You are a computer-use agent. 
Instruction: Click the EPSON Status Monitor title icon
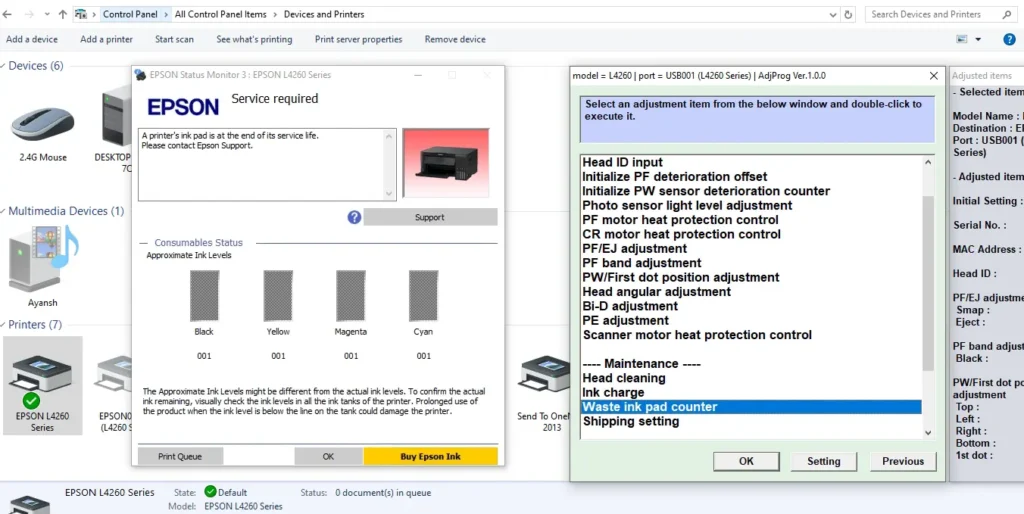point(140,75)
